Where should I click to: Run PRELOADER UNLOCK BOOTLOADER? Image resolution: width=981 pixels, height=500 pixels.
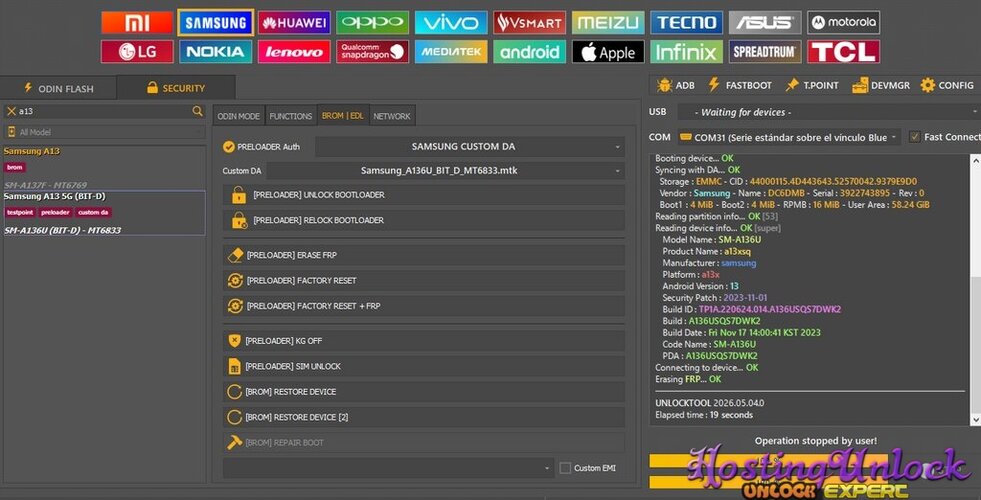coord(424,195)
